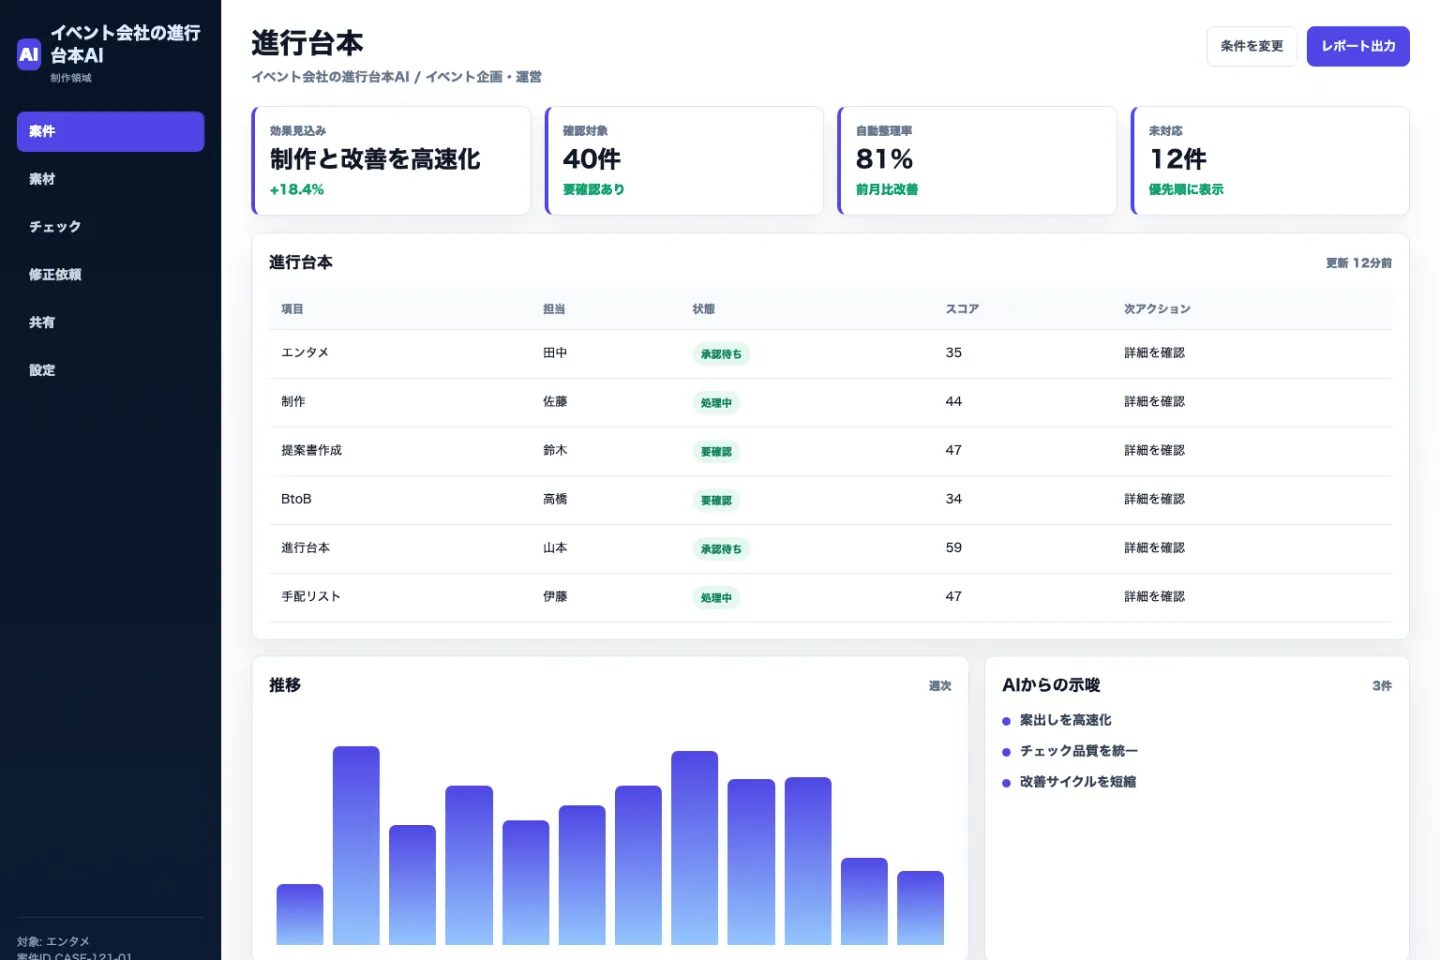Click 詳細を確認 in the 進行台本 row
This screenshot has width=1440, height=960.
1154,548
